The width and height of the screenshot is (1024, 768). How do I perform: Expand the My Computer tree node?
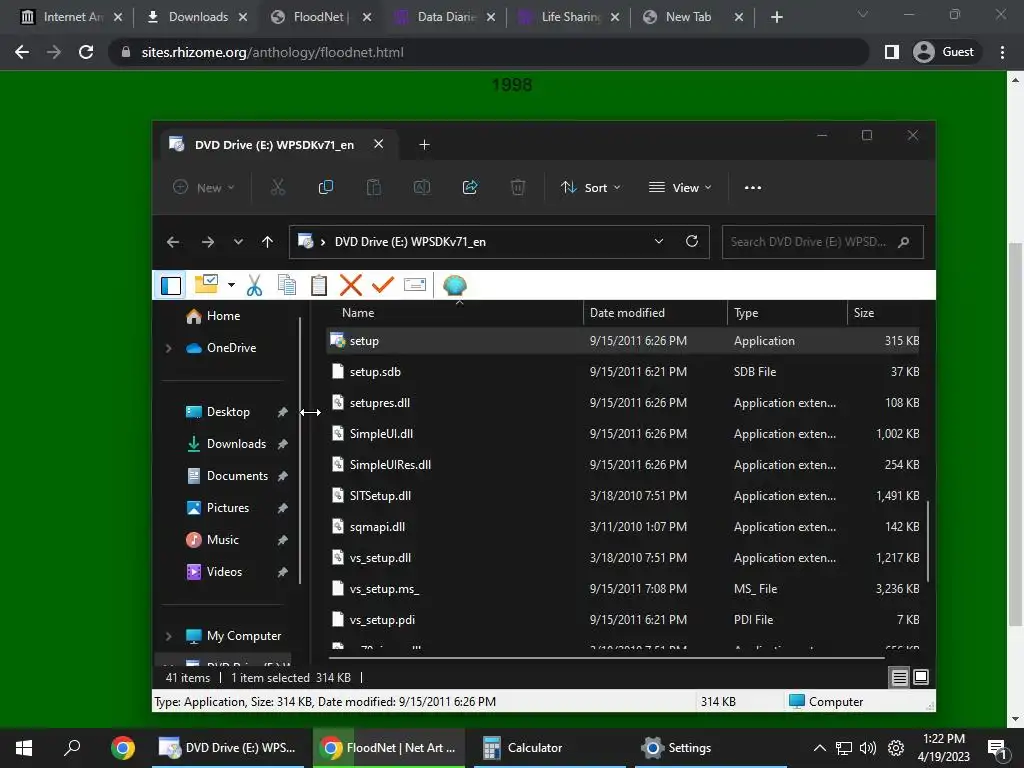[168, 636]
